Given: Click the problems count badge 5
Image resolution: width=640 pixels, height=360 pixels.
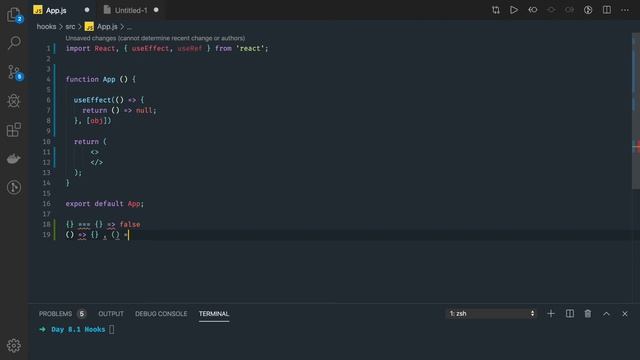Looking at the screenshot, I should [x=82, y=313].
